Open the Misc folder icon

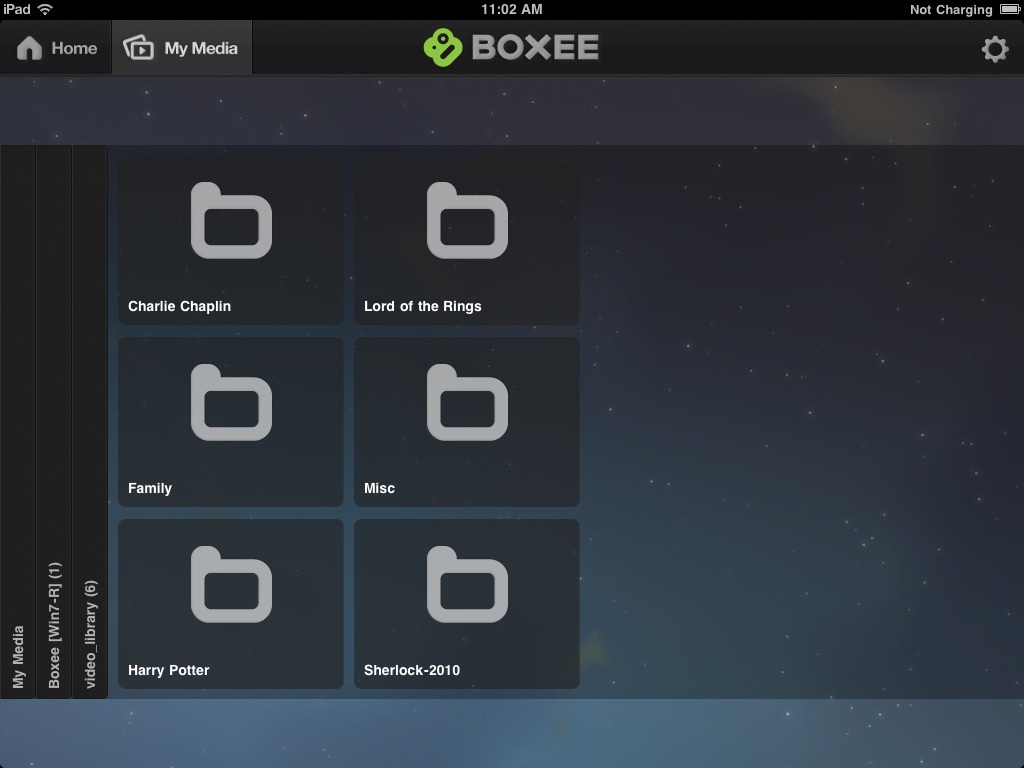pyautogui.click(x=467, y=402)
